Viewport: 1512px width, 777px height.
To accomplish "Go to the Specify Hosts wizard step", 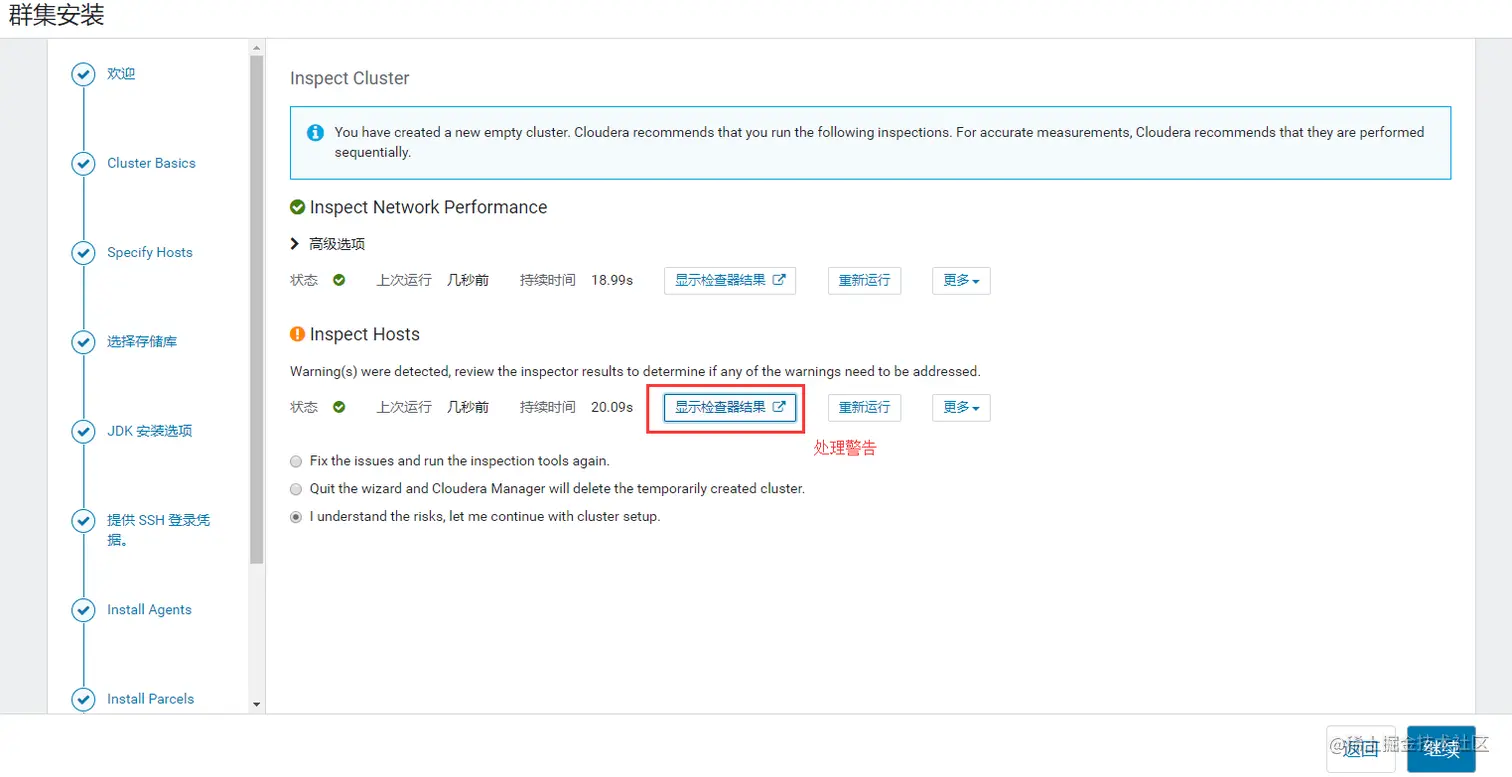I will (150, 252).
